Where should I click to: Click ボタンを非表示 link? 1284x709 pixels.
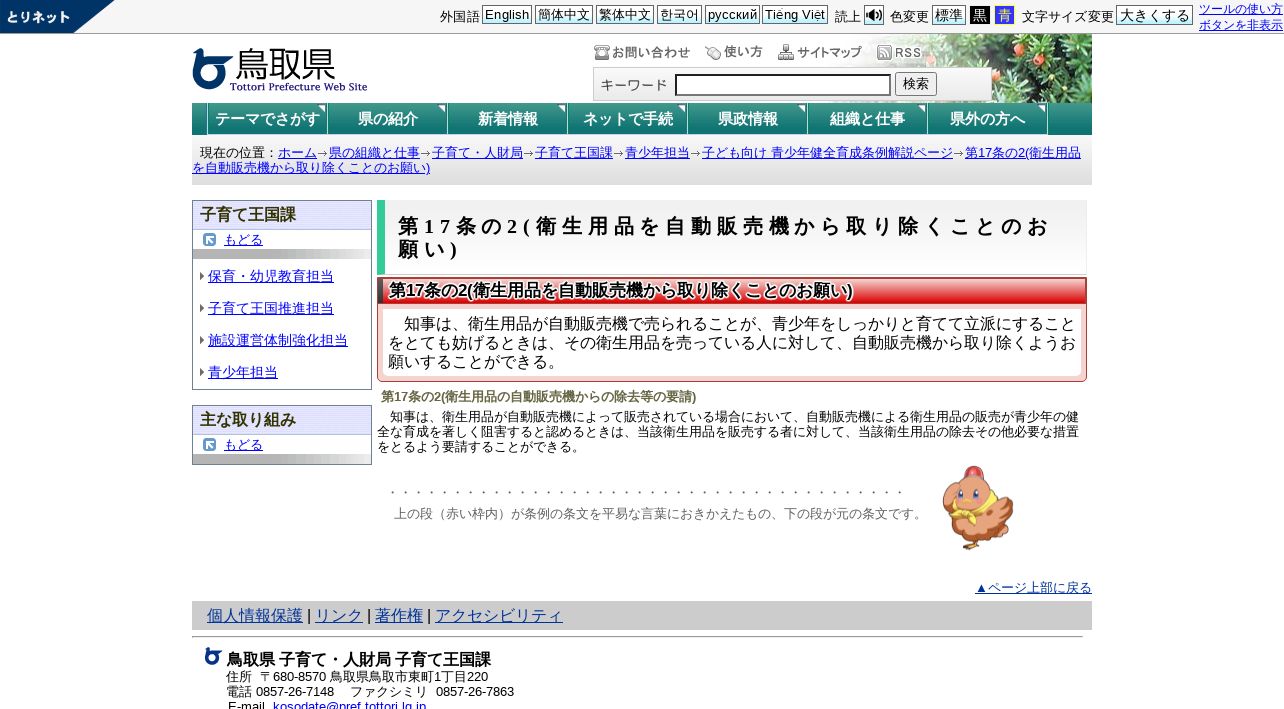1240,25
